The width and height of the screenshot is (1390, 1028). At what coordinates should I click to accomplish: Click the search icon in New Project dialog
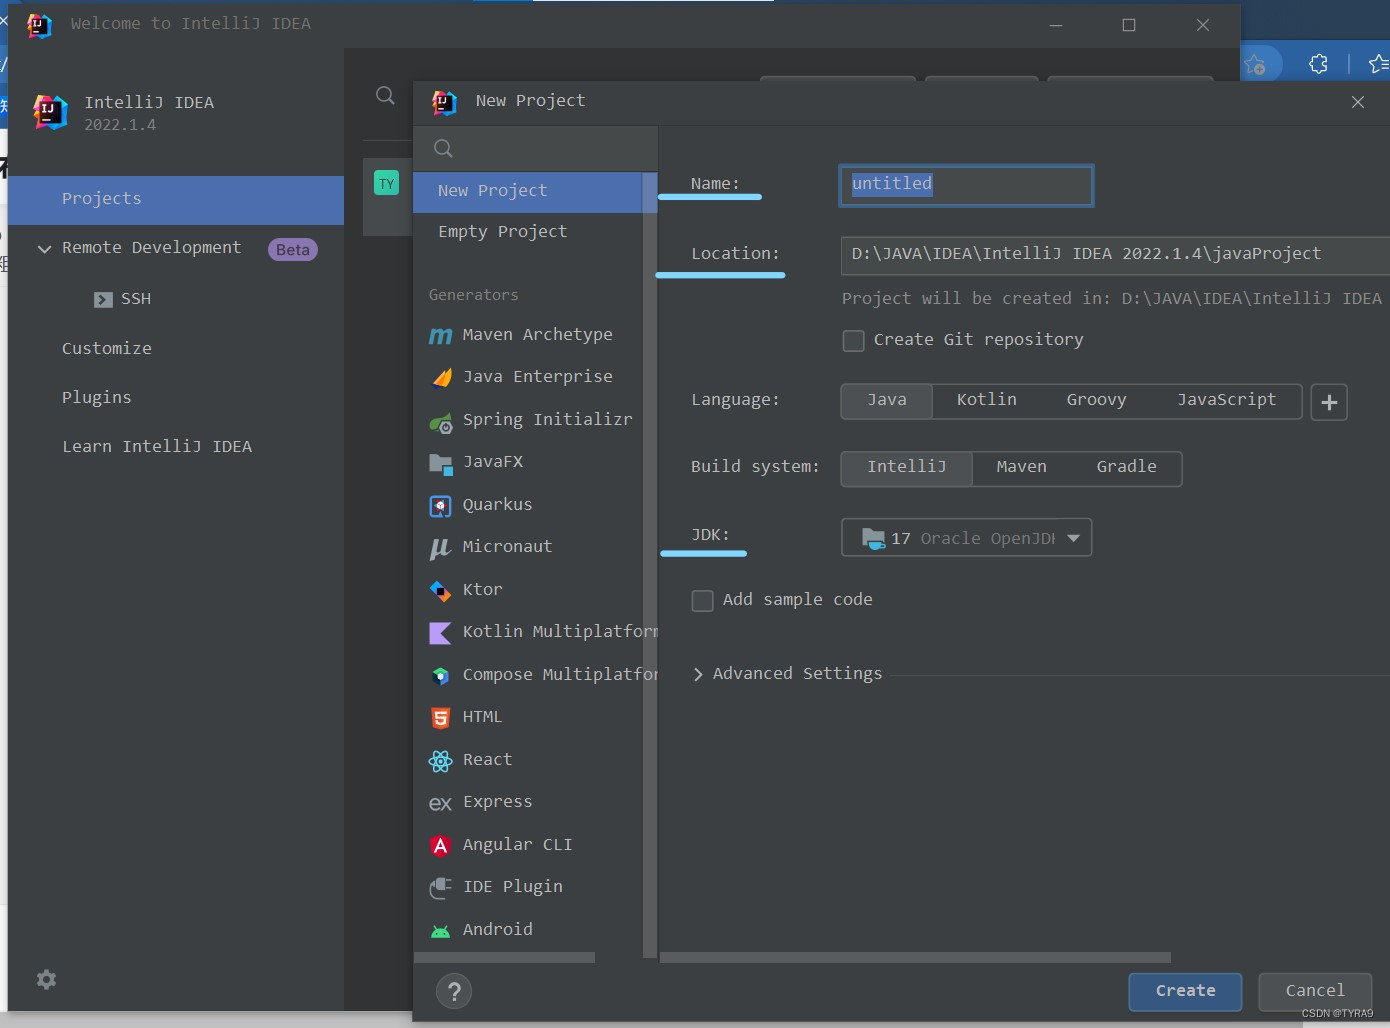(x=444, y=149)
